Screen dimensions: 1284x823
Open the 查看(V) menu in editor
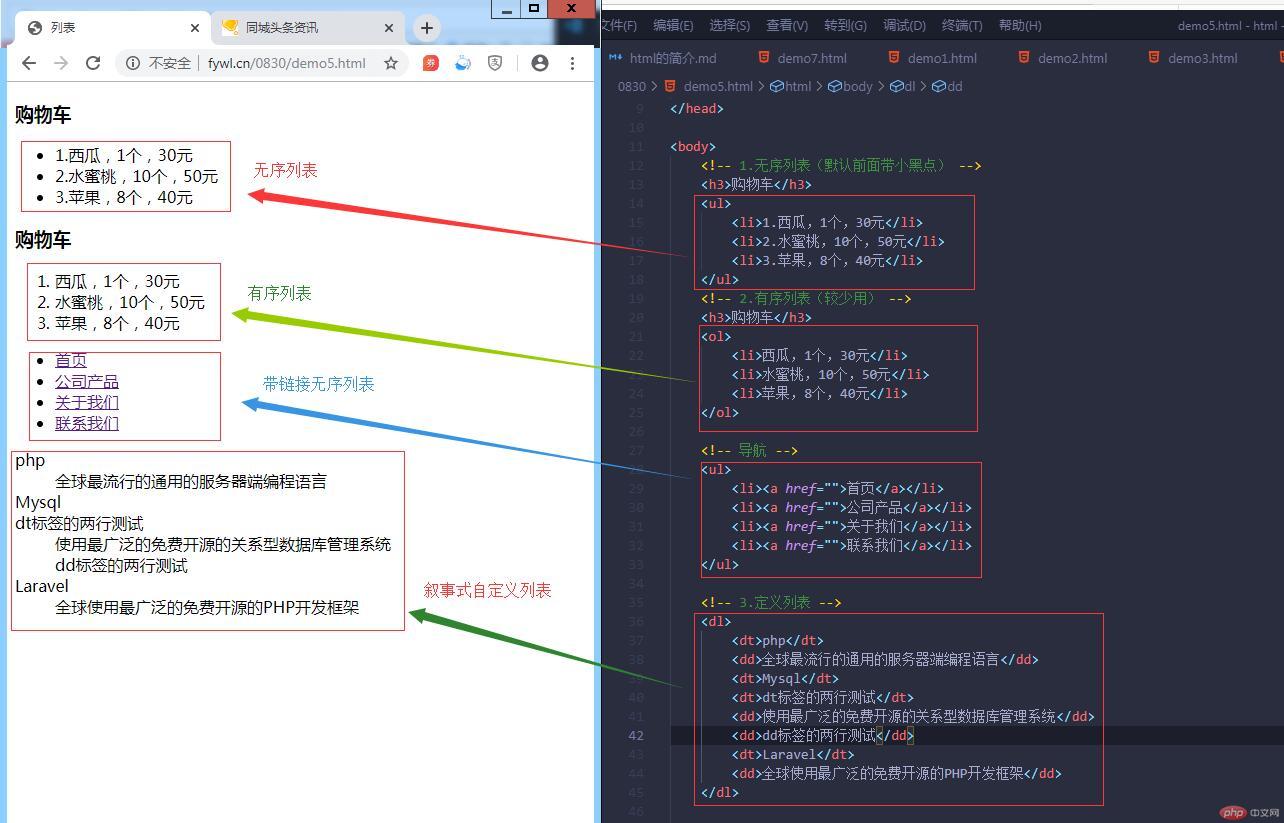click(787, 25)
